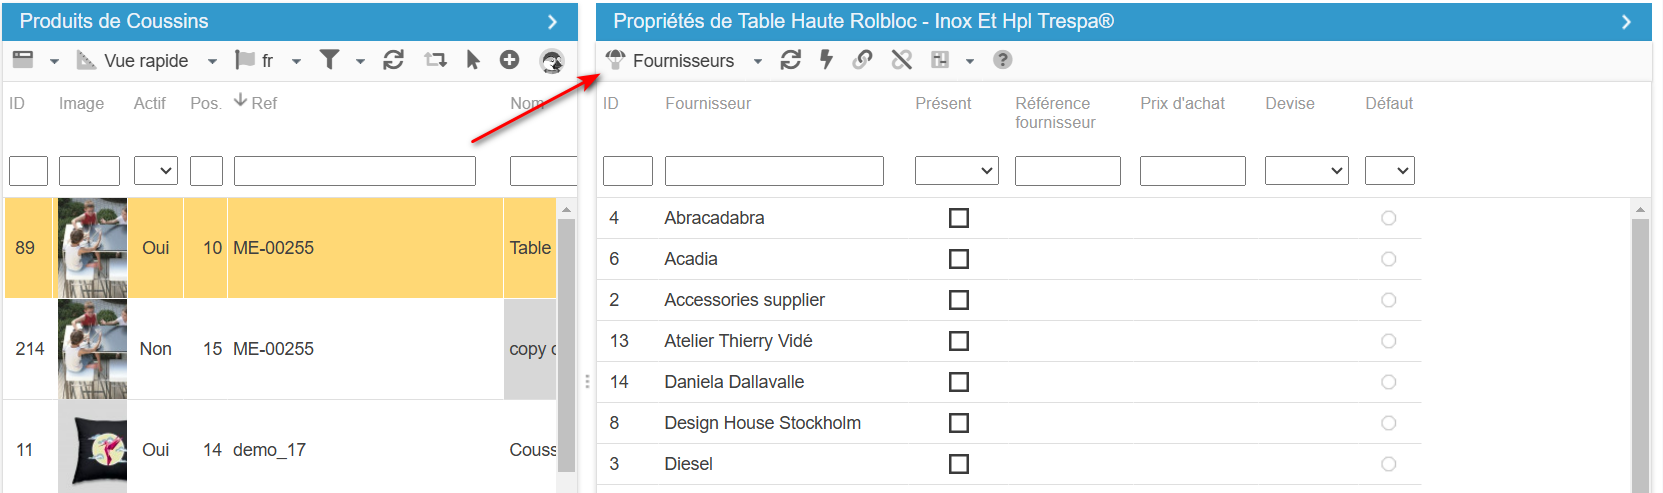Sort by the Fournisseur column header
The height and width of the screenshot is (493, 1663).
708,103
